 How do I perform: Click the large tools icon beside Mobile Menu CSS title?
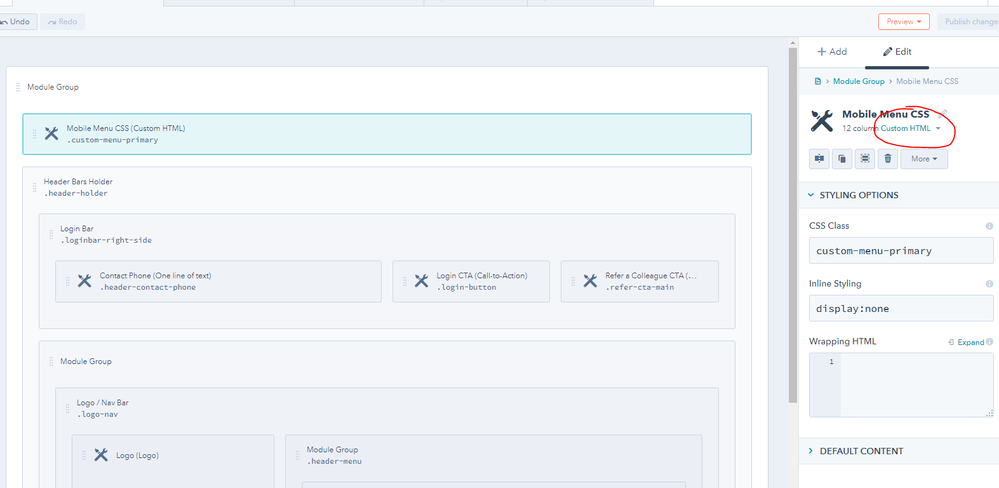click(822, 120)
